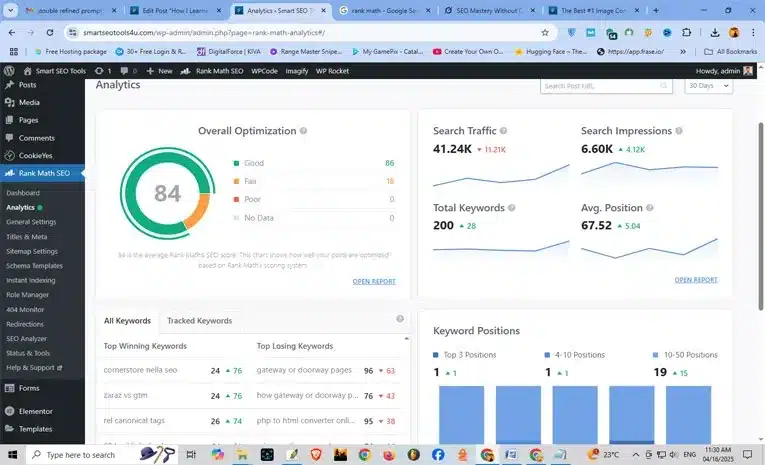Screen dimensions: 765x465
Task: Open Sitemap Settings submenu
Action: pos(32,252)
